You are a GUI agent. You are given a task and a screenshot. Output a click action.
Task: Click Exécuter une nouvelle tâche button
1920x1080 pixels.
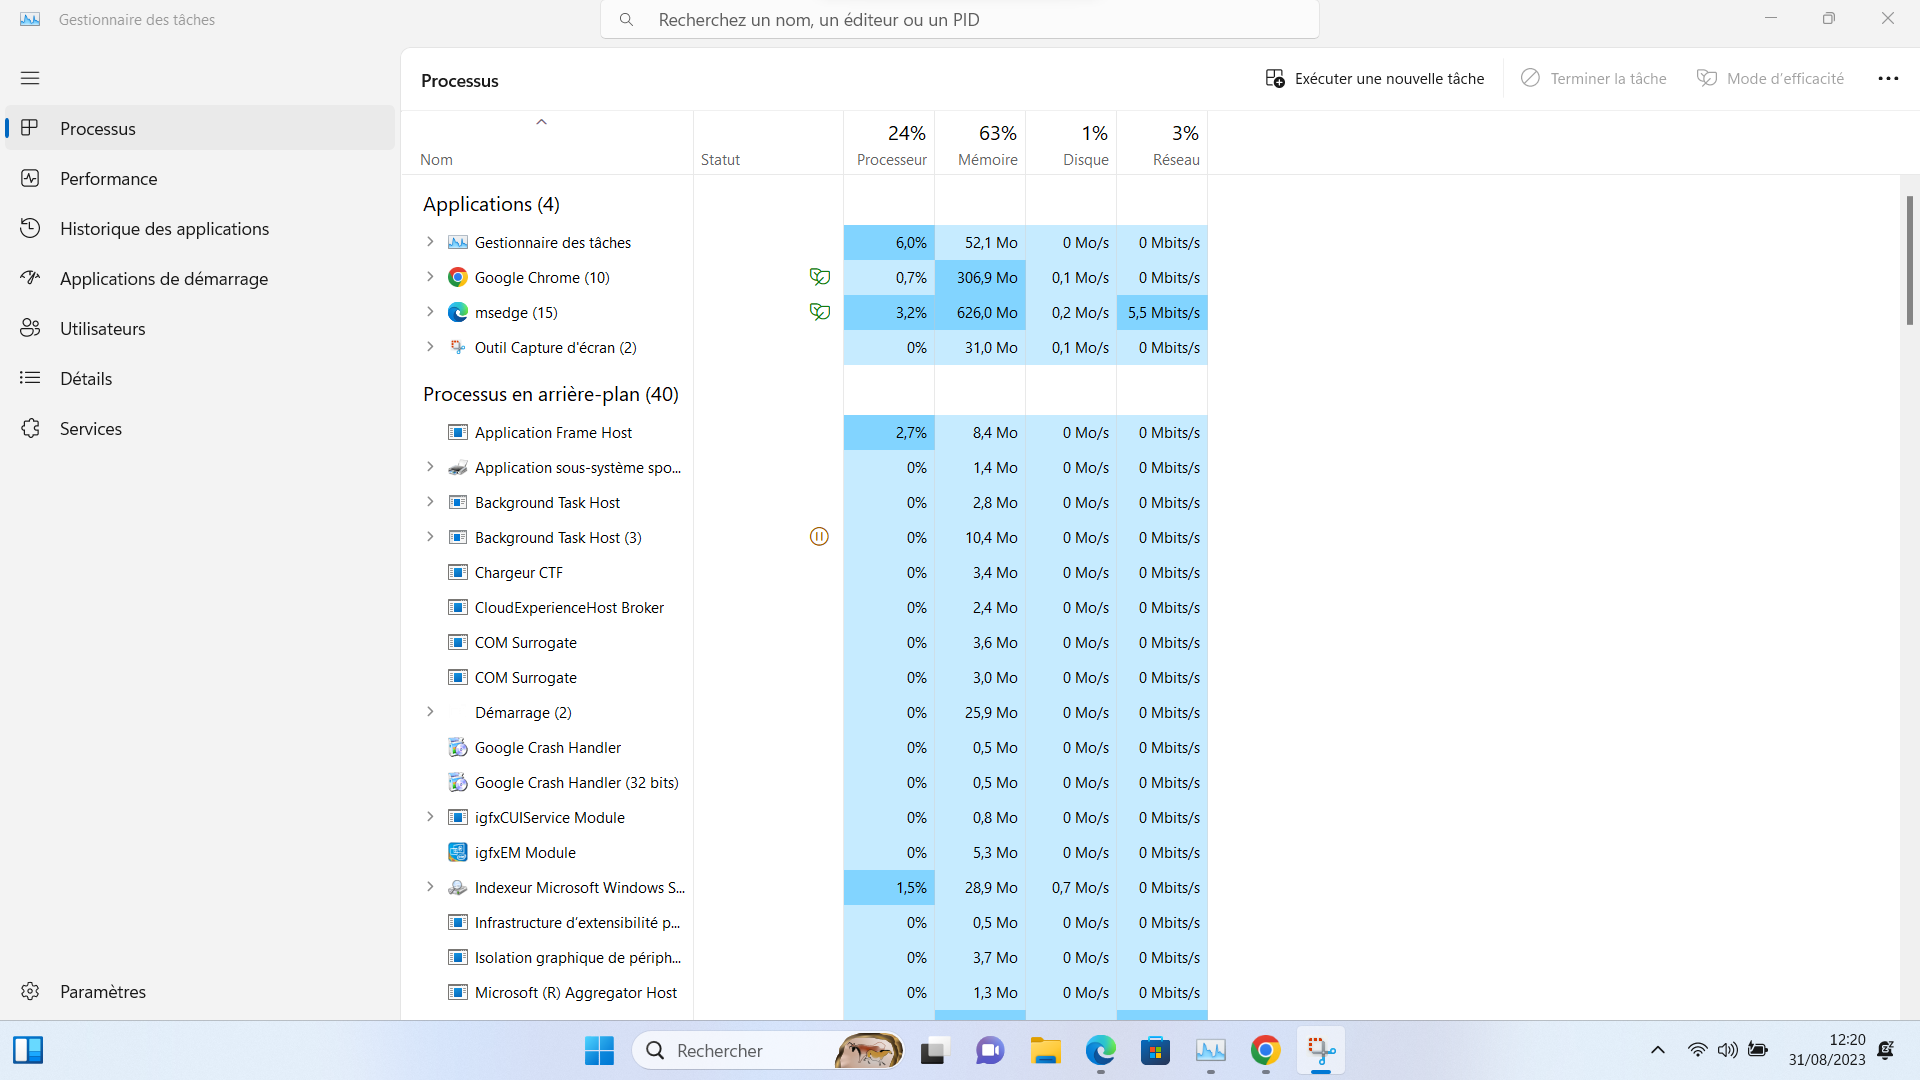1374,79
